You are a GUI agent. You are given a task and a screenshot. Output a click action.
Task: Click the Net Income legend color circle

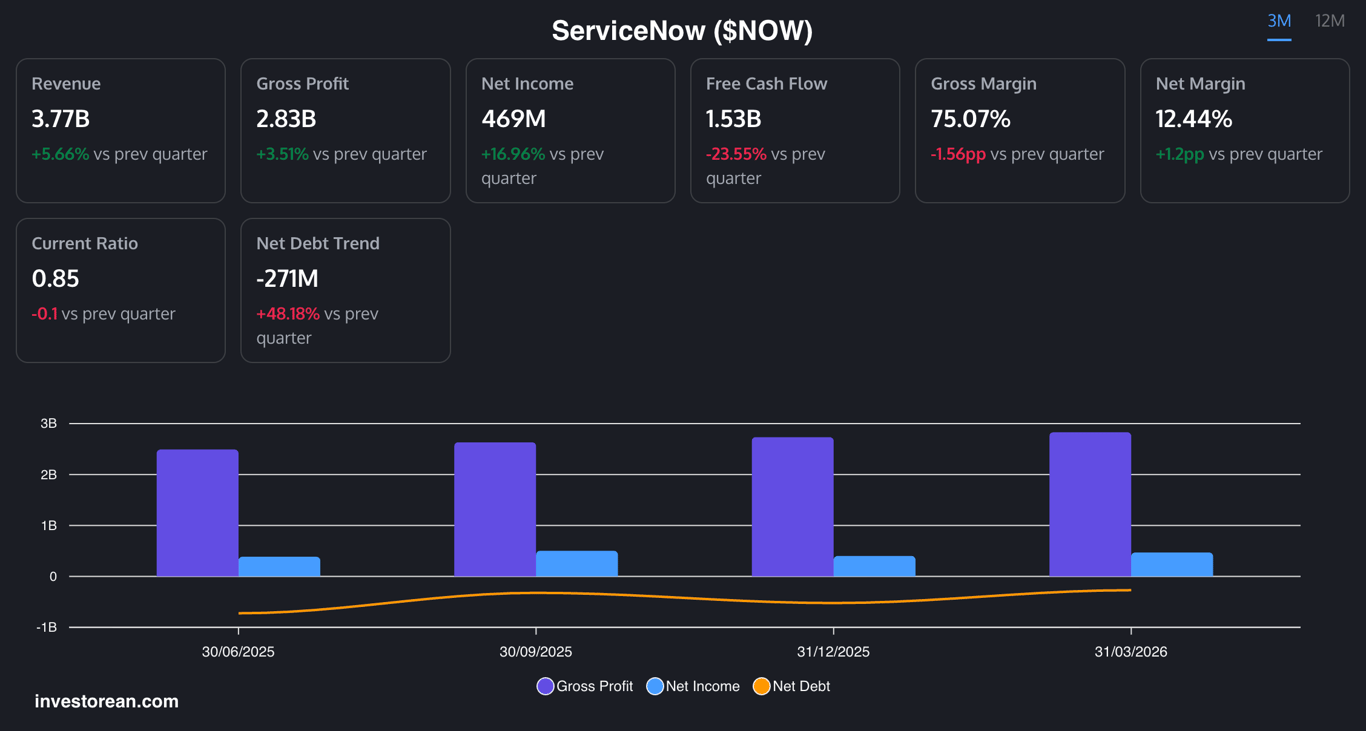point(655,686)
